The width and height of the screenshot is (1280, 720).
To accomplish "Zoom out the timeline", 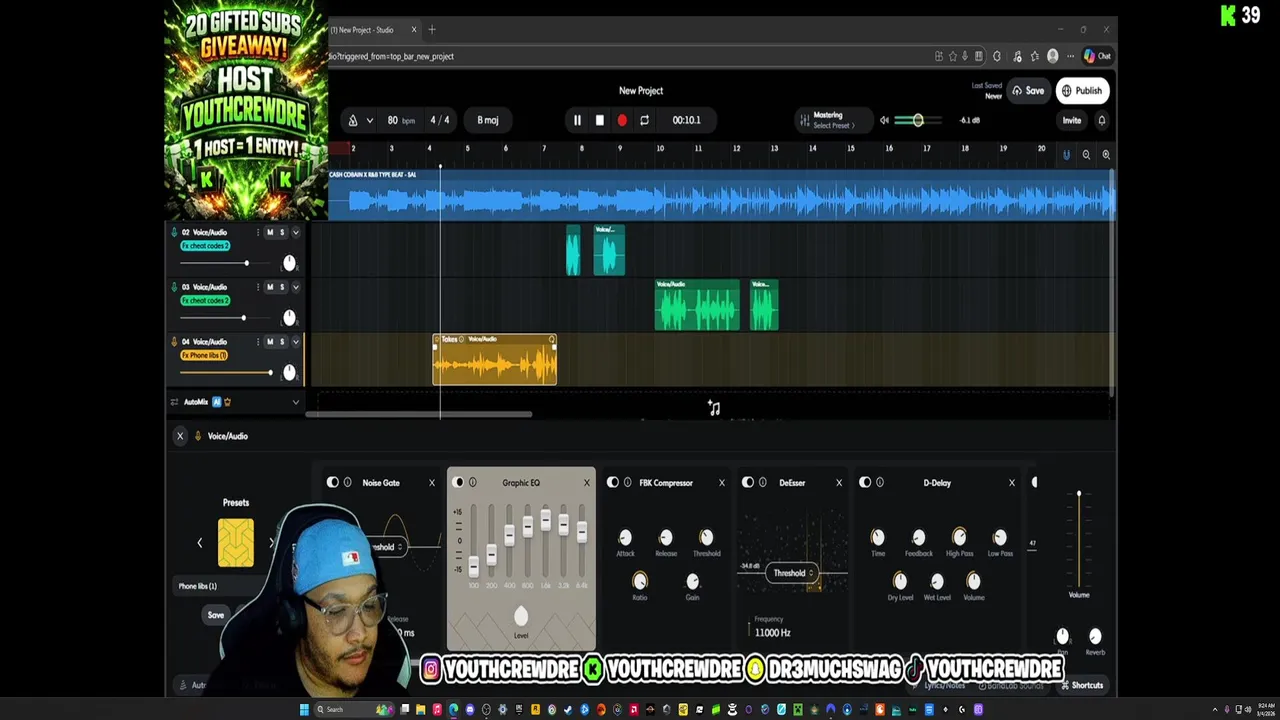I will 1086,154.
